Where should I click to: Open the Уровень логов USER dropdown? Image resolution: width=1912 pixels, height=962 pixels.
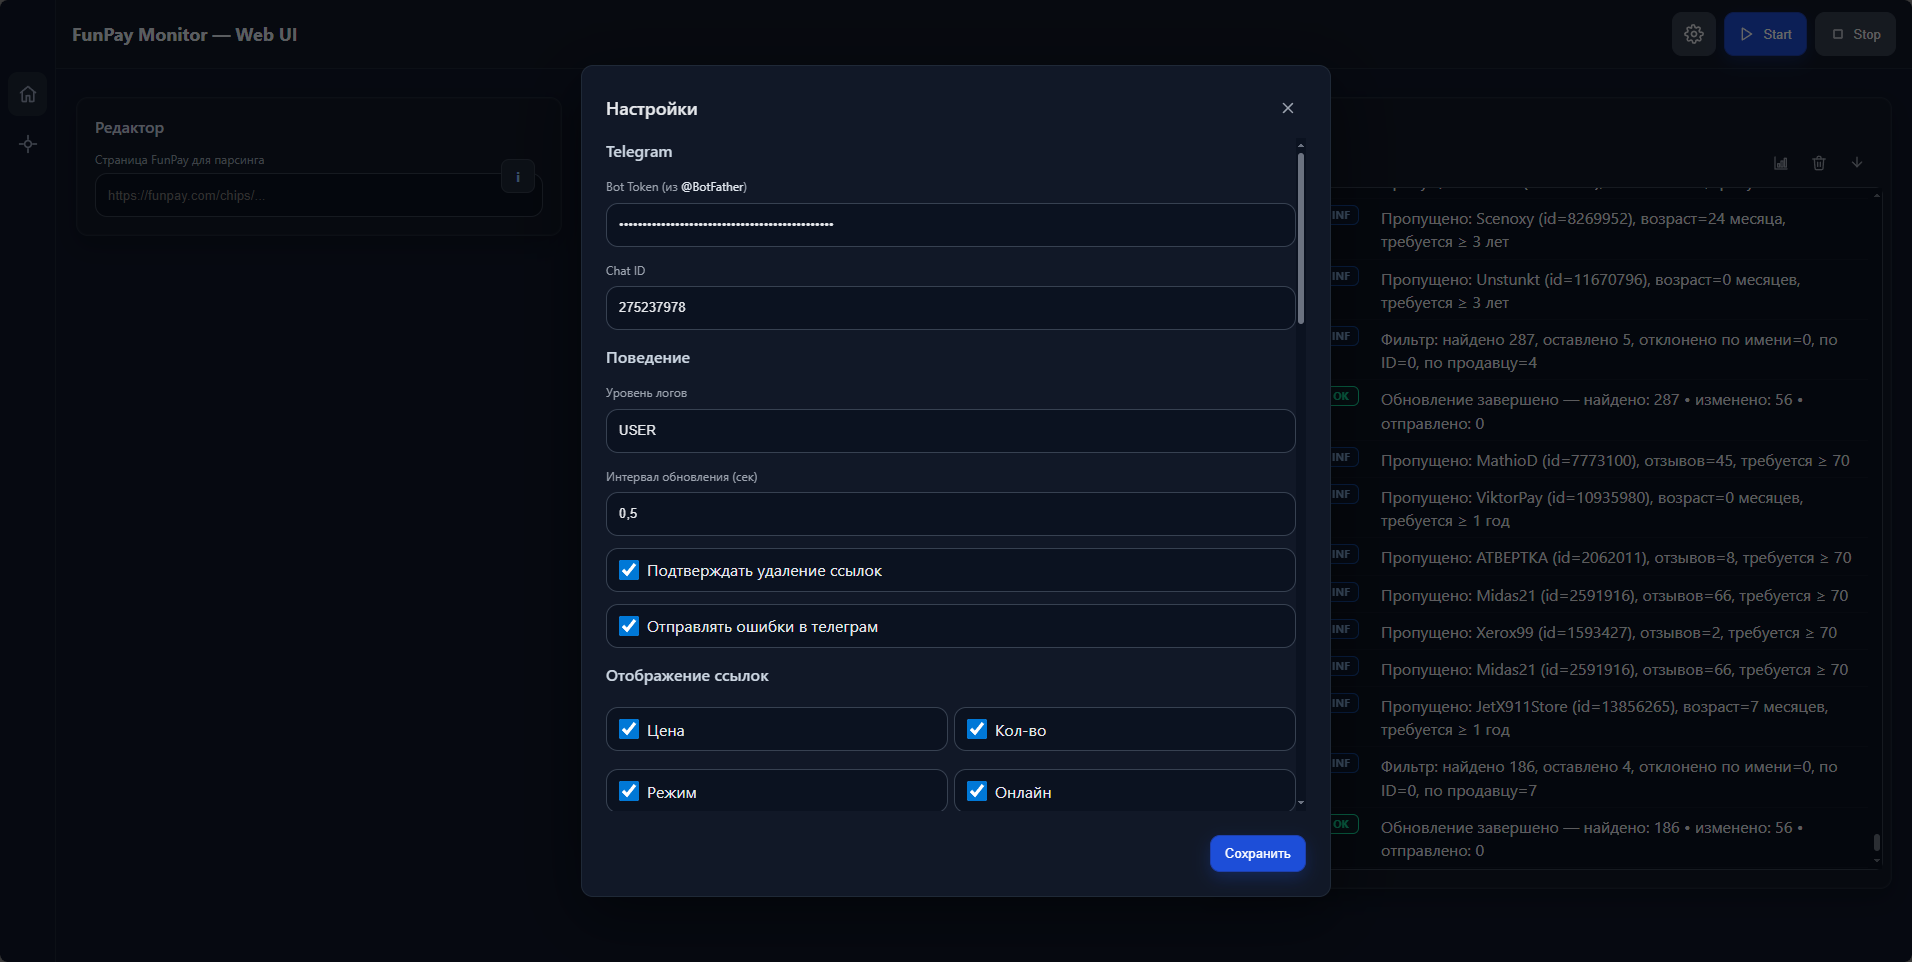coord(950,430)
